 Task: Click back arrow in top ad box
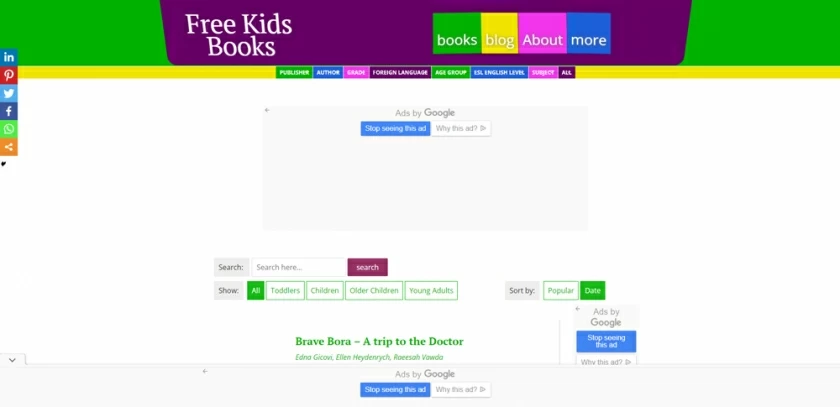pos(267,110)
